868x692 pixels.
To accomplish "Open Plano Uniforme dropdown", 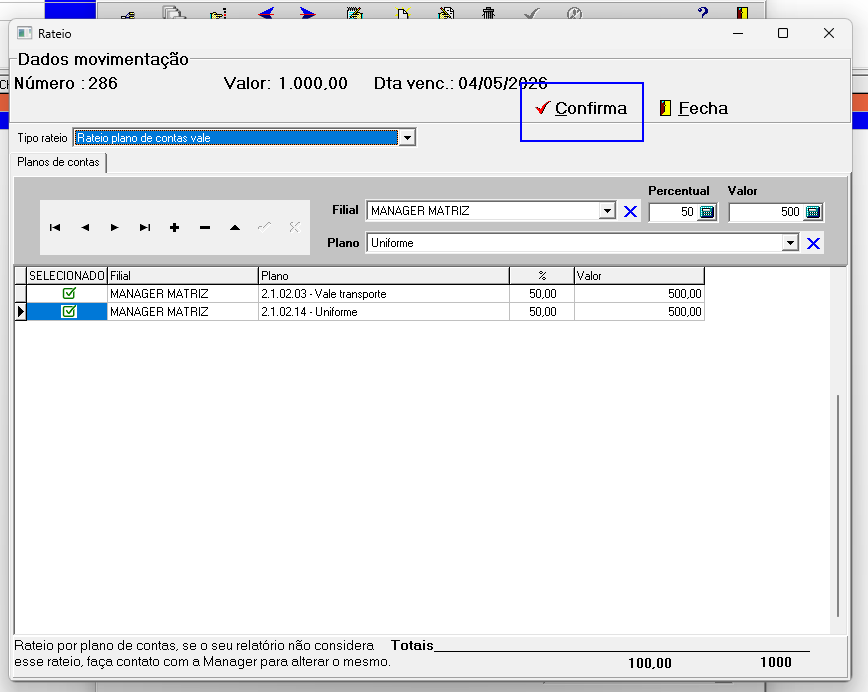I will click(790, 242).
